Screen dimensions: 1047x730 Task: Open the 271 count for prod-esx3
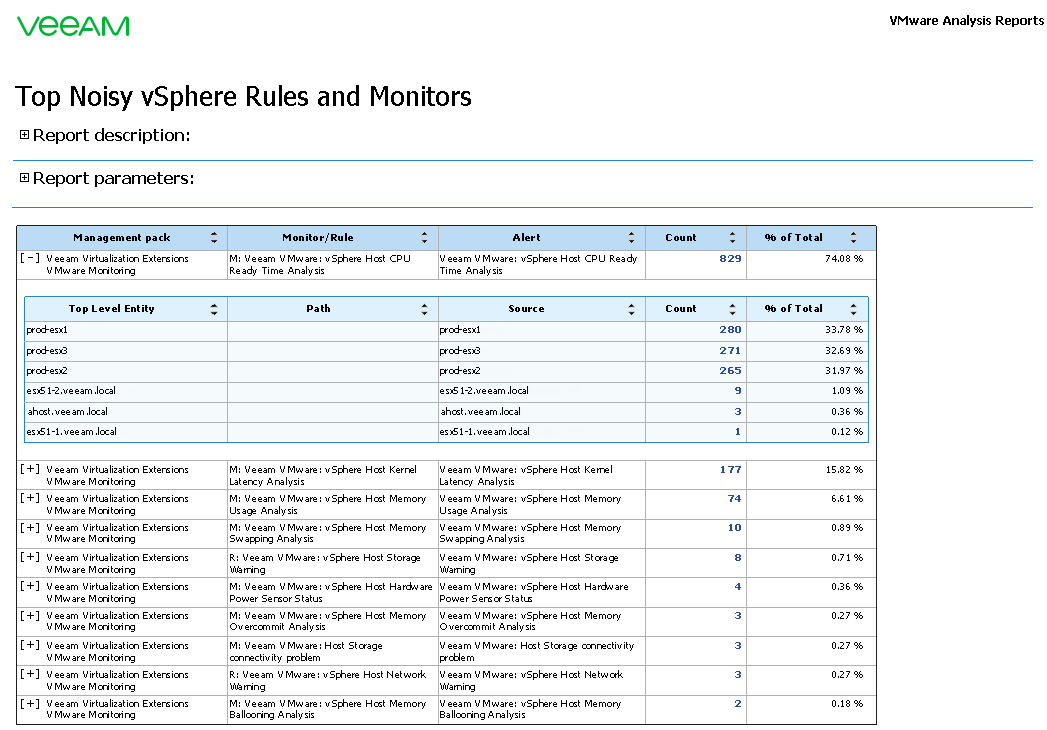pos(730,351)
